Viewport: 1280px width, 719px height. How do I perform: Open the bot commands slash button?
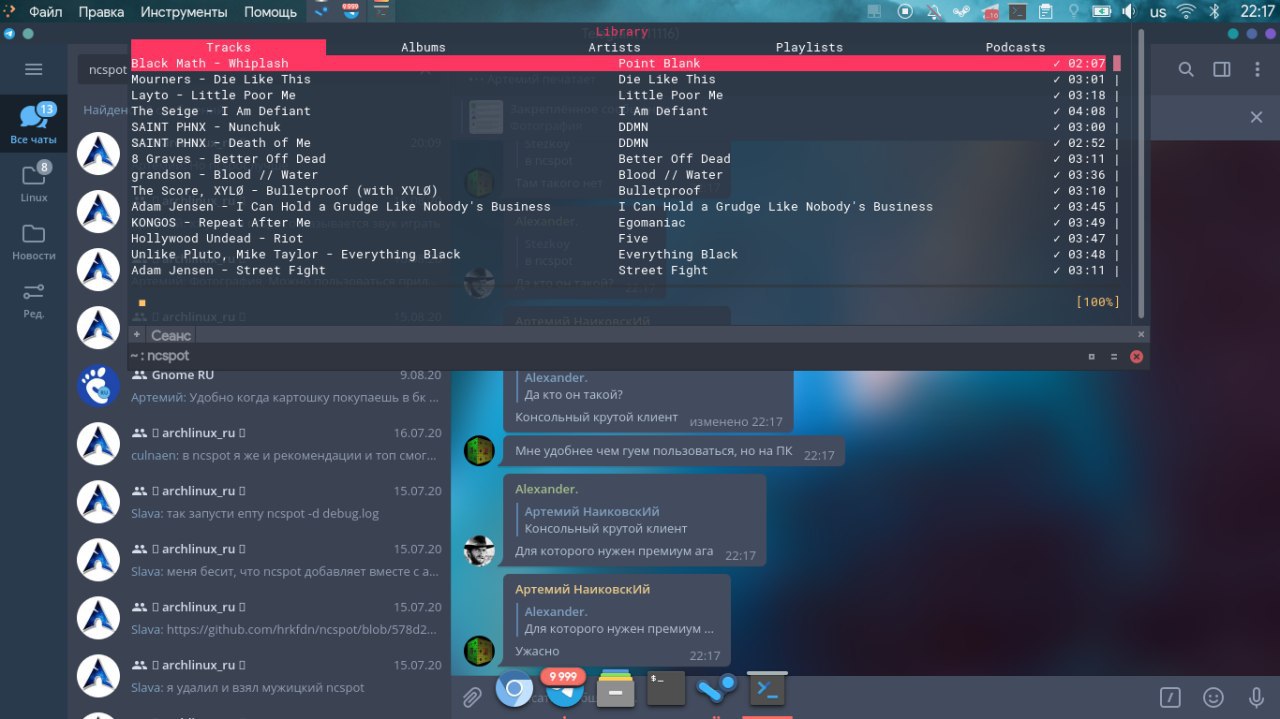click(x=1170, y=697)
